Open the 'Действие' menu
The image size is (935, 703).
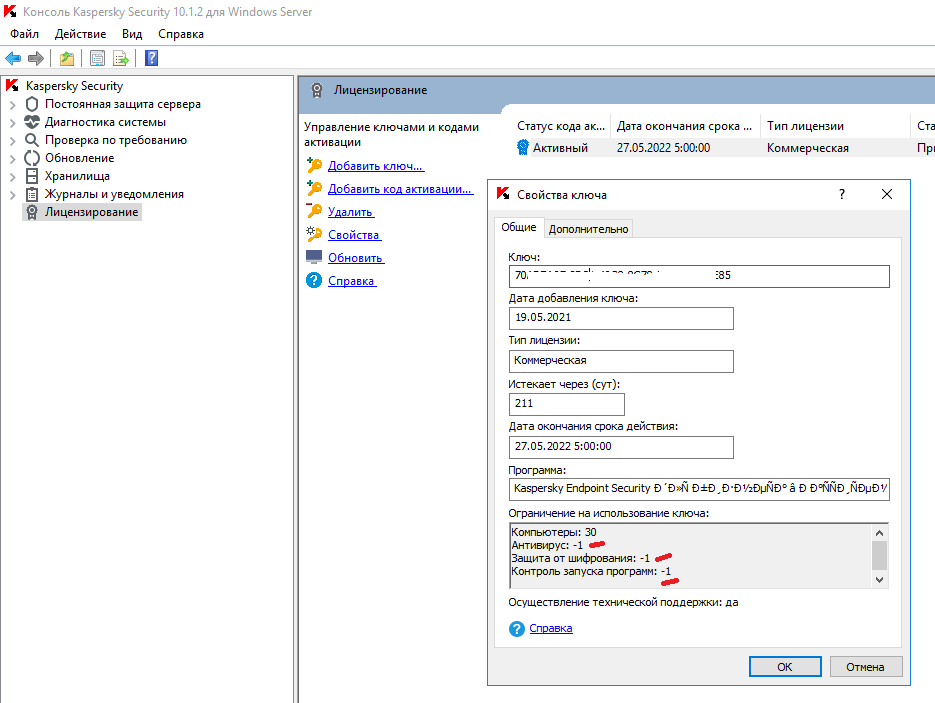[x=81, y=34]
